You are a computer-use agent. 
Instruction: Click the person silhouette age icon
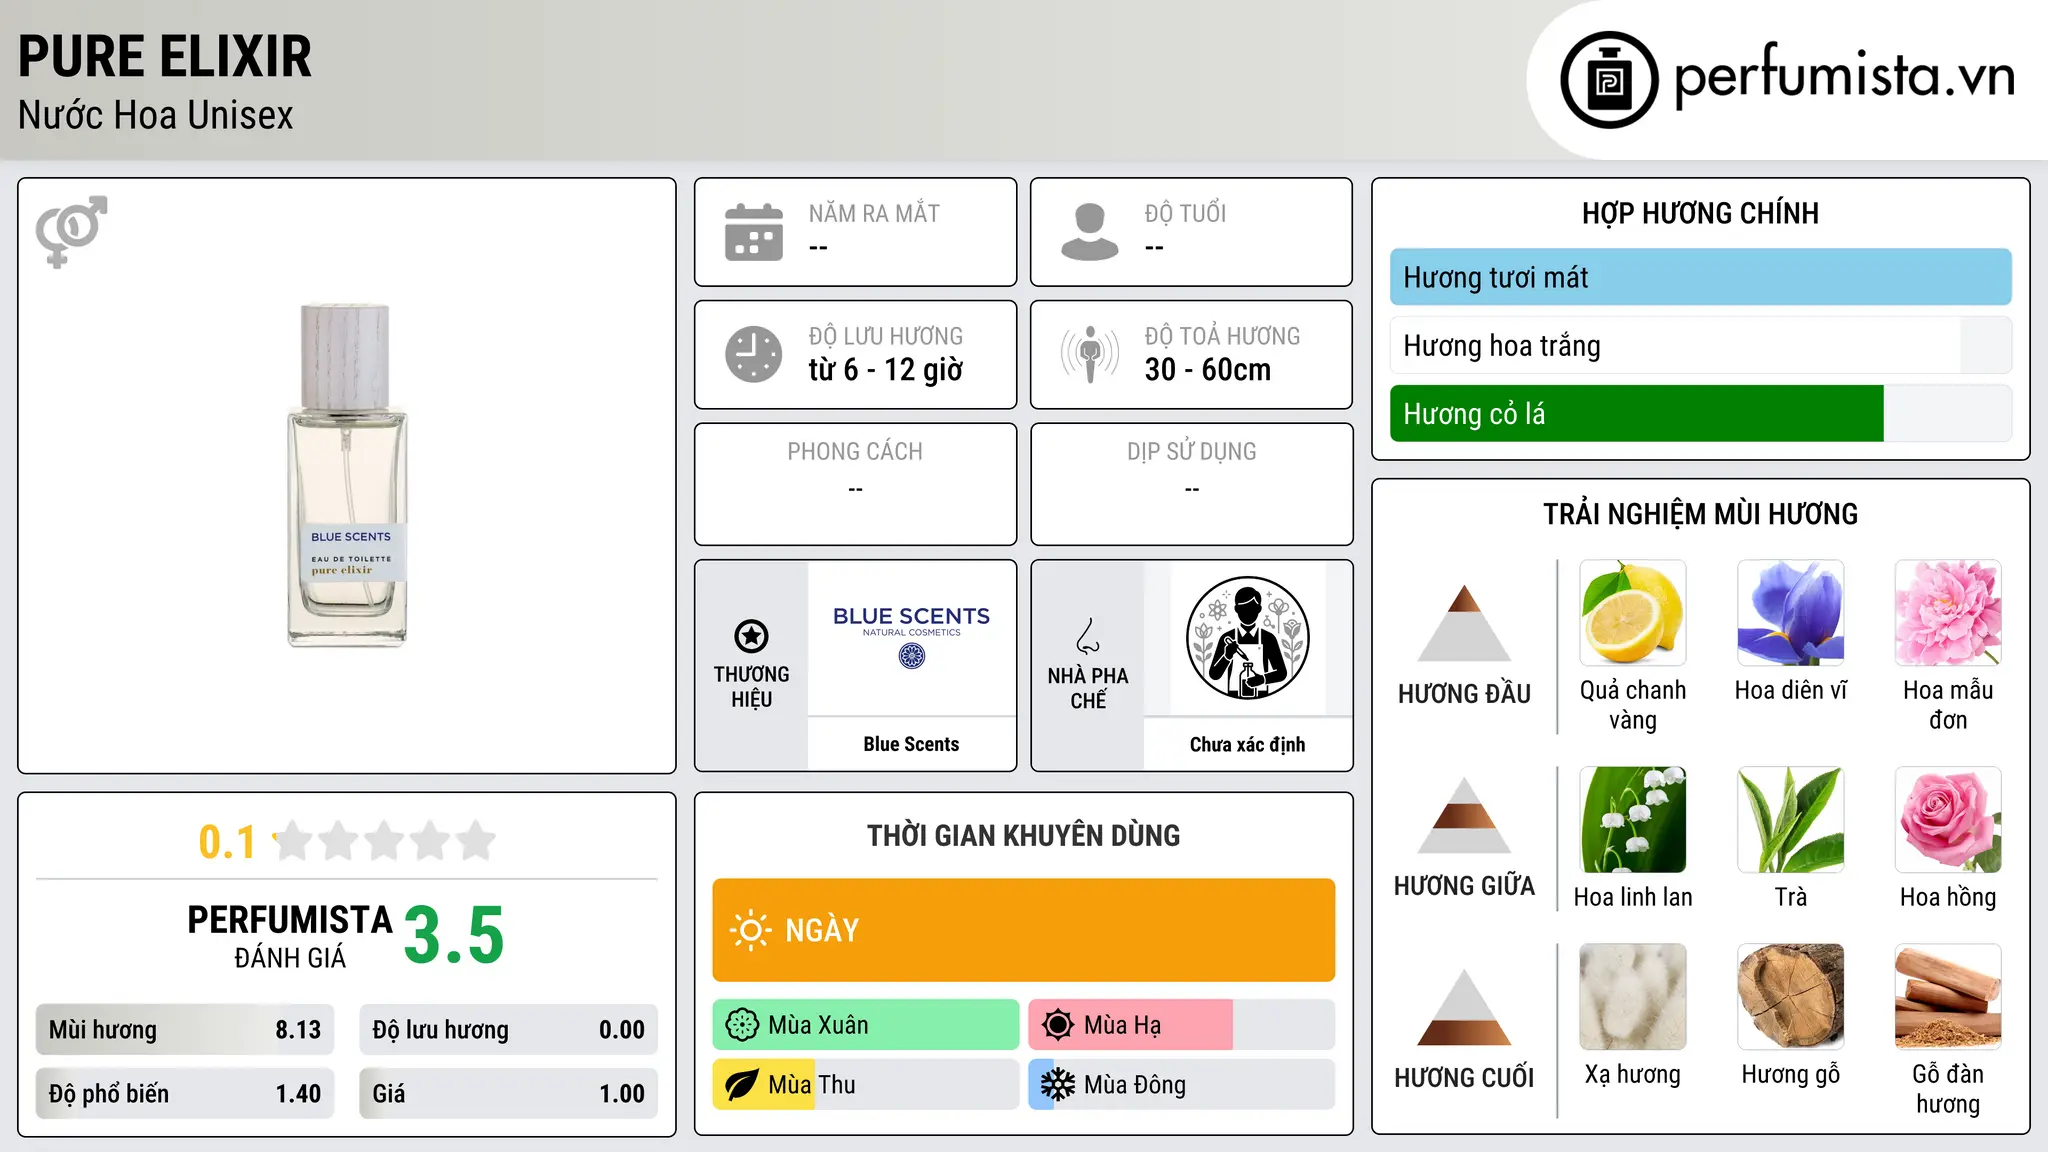1090,232
